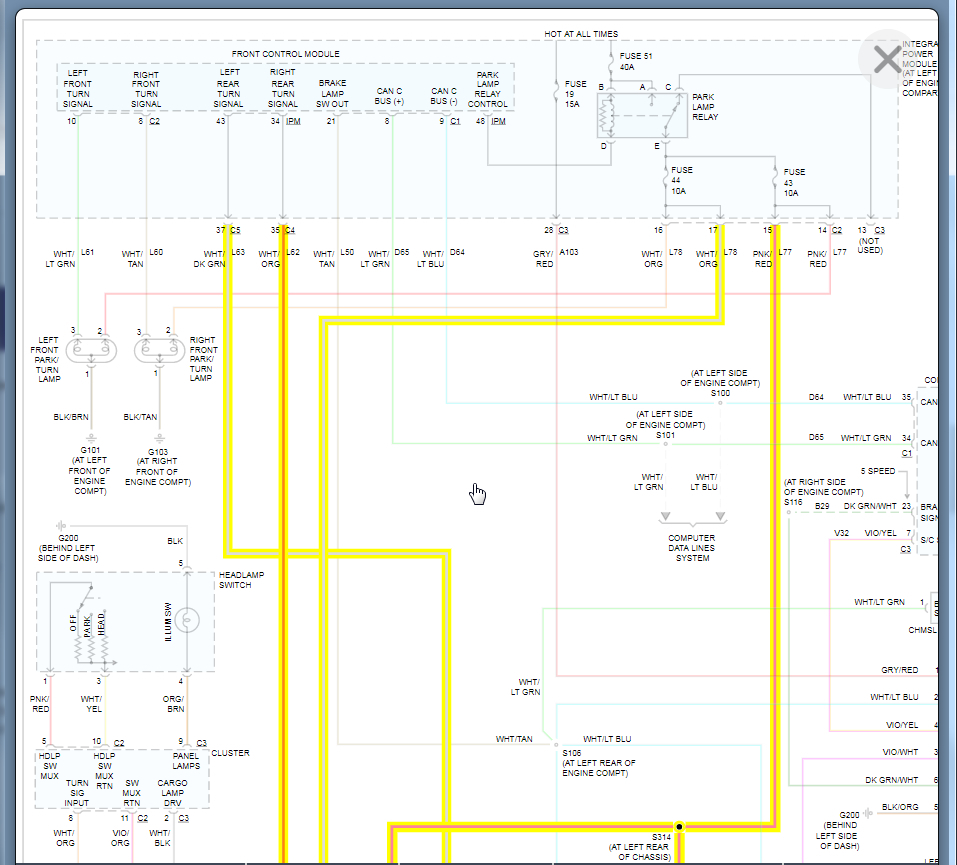Image resolution: width=957 pixels, height=865 pixels.
Task: Select the V32 circuit label
Action: (x=842, y=533)
